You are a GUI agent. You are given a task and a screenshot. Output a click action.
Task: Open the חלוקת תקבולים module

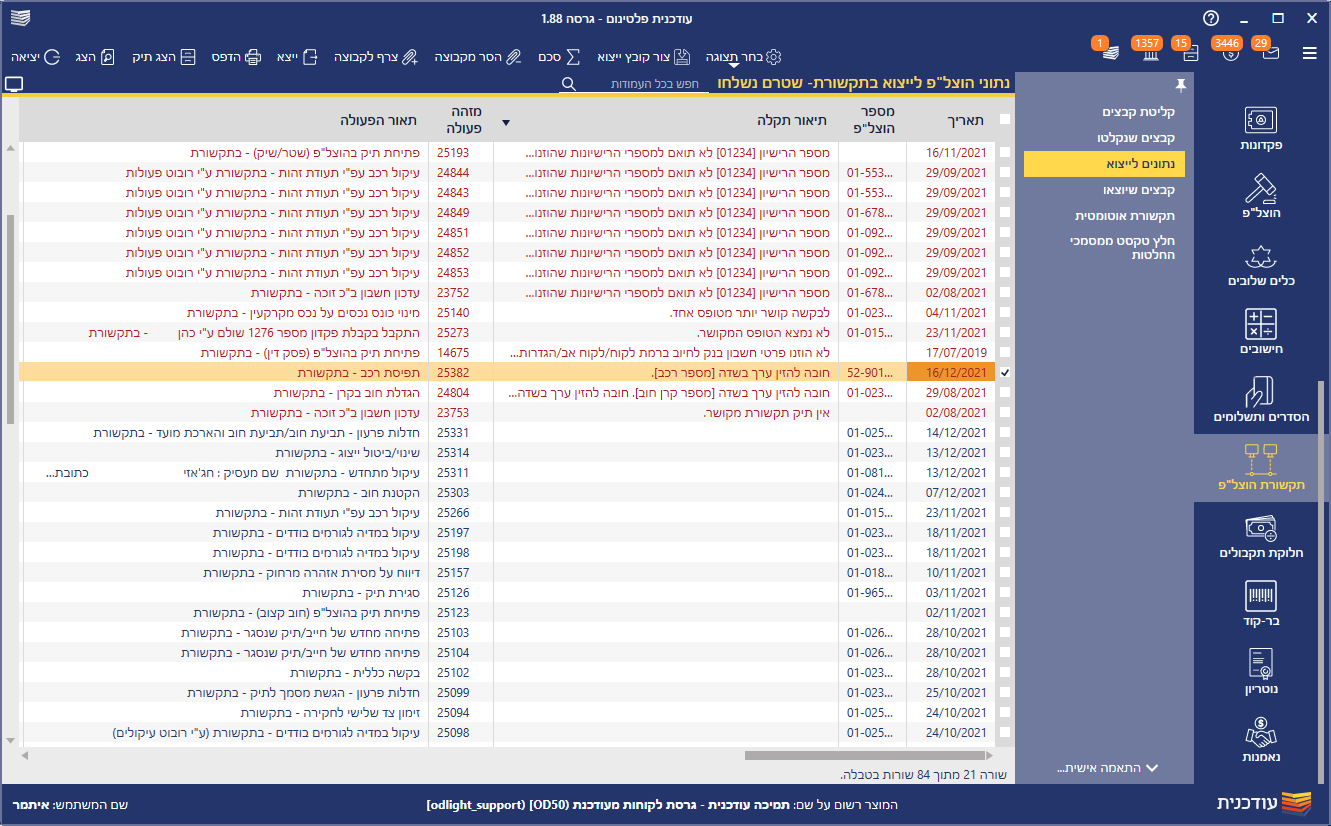(1261, 536)
